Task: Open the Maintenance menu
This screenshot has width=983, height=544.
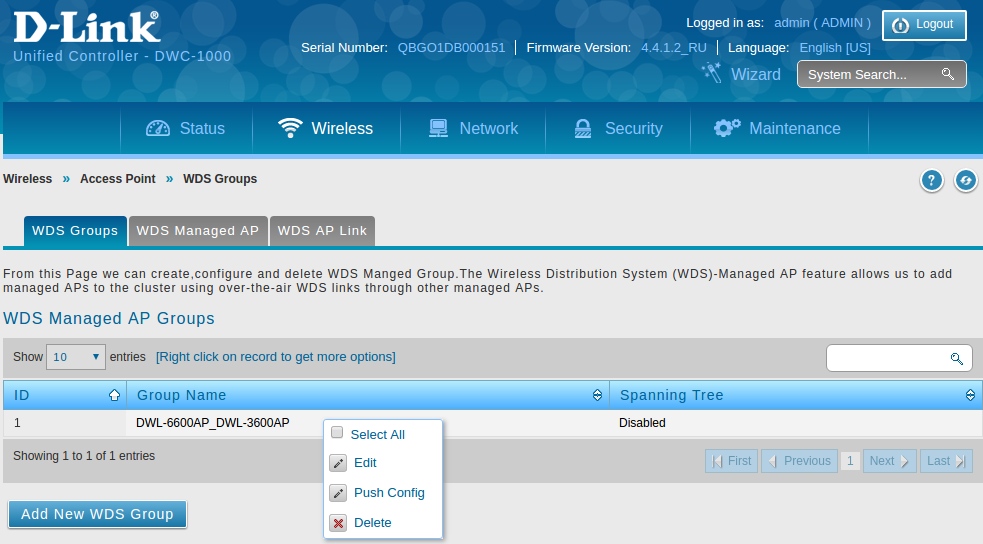Action: (777, 128)
